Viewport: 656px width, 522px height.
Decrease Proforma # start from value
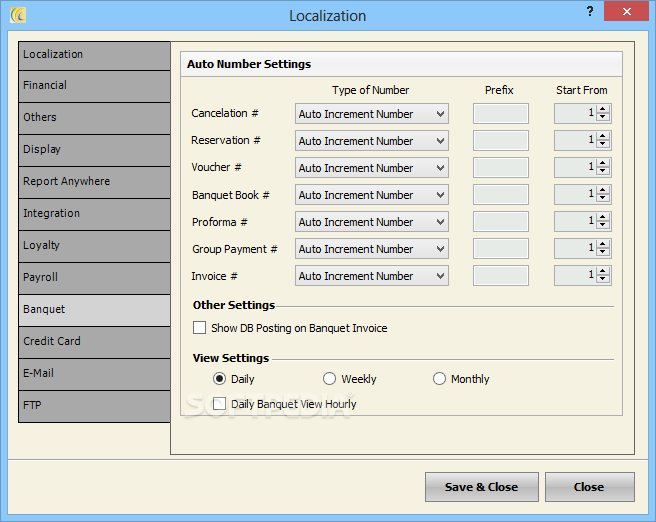pos(603,225)
